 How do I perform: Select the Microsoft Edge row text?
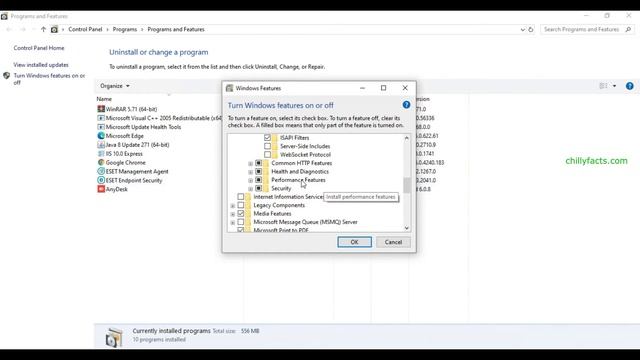click(124, 136)
